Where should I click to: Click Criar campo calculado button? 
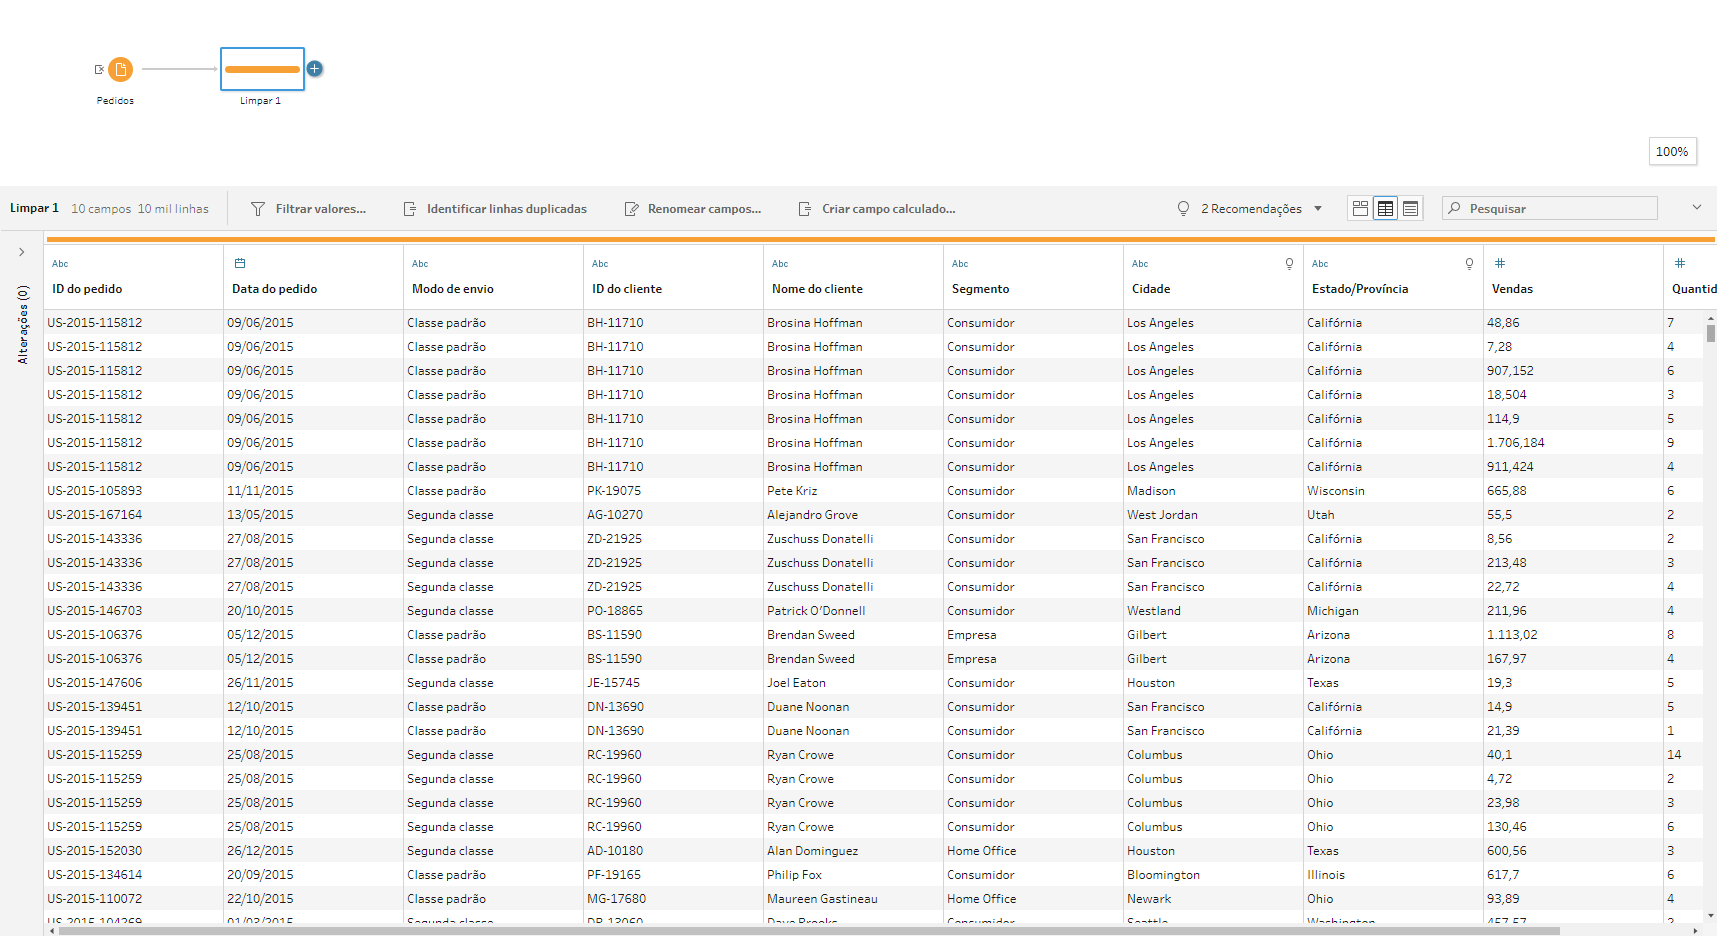coord(877,209)
